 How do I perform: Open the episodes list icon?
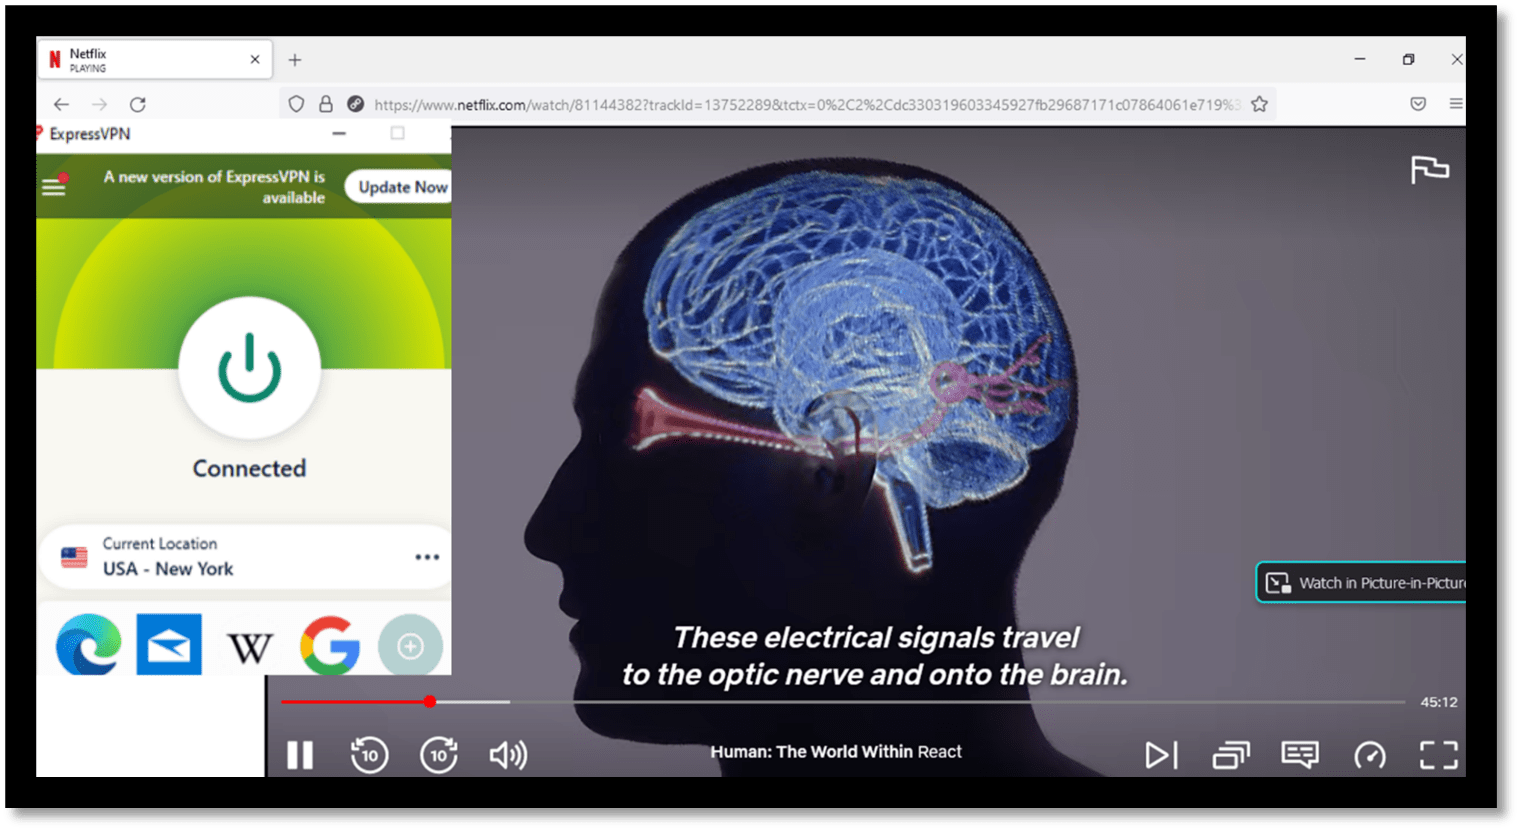pyautogui.click(x=1231, y=755)
